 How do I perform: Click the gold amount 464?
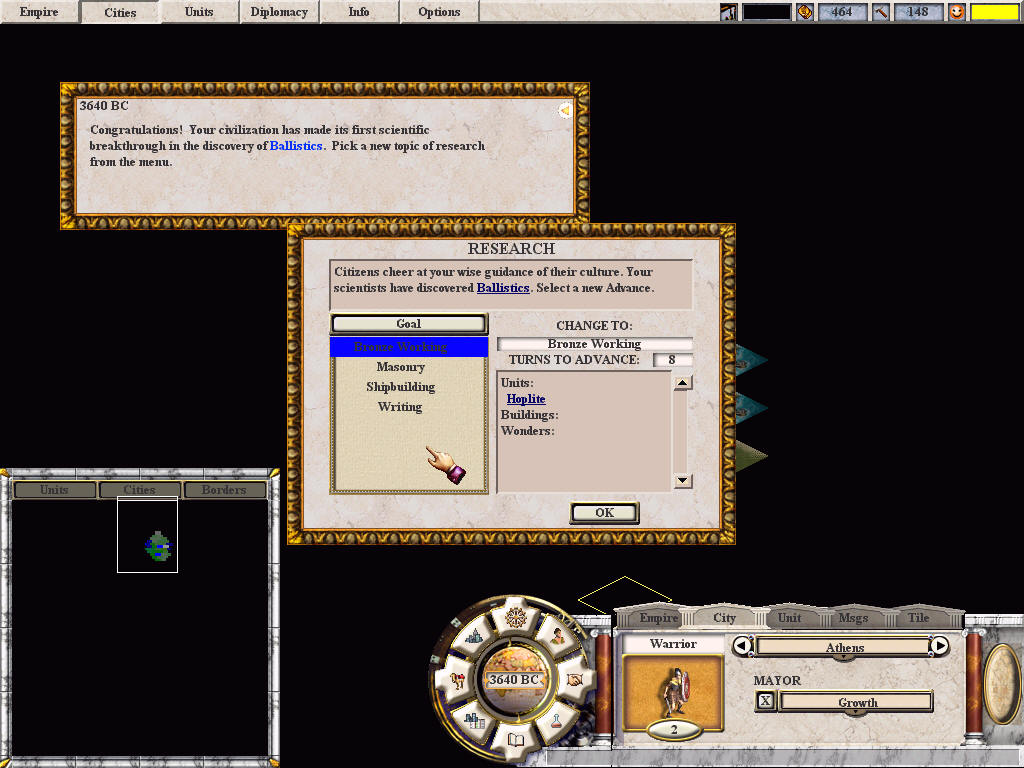(842, 12)
